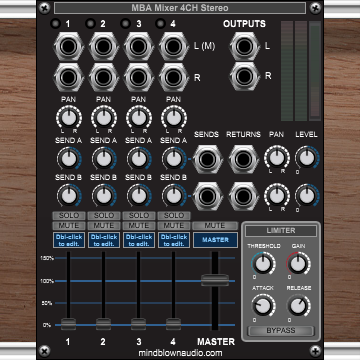The image size is (360, 360).
Task: Click the channel 1 right input jack
Action: (69, 77)
